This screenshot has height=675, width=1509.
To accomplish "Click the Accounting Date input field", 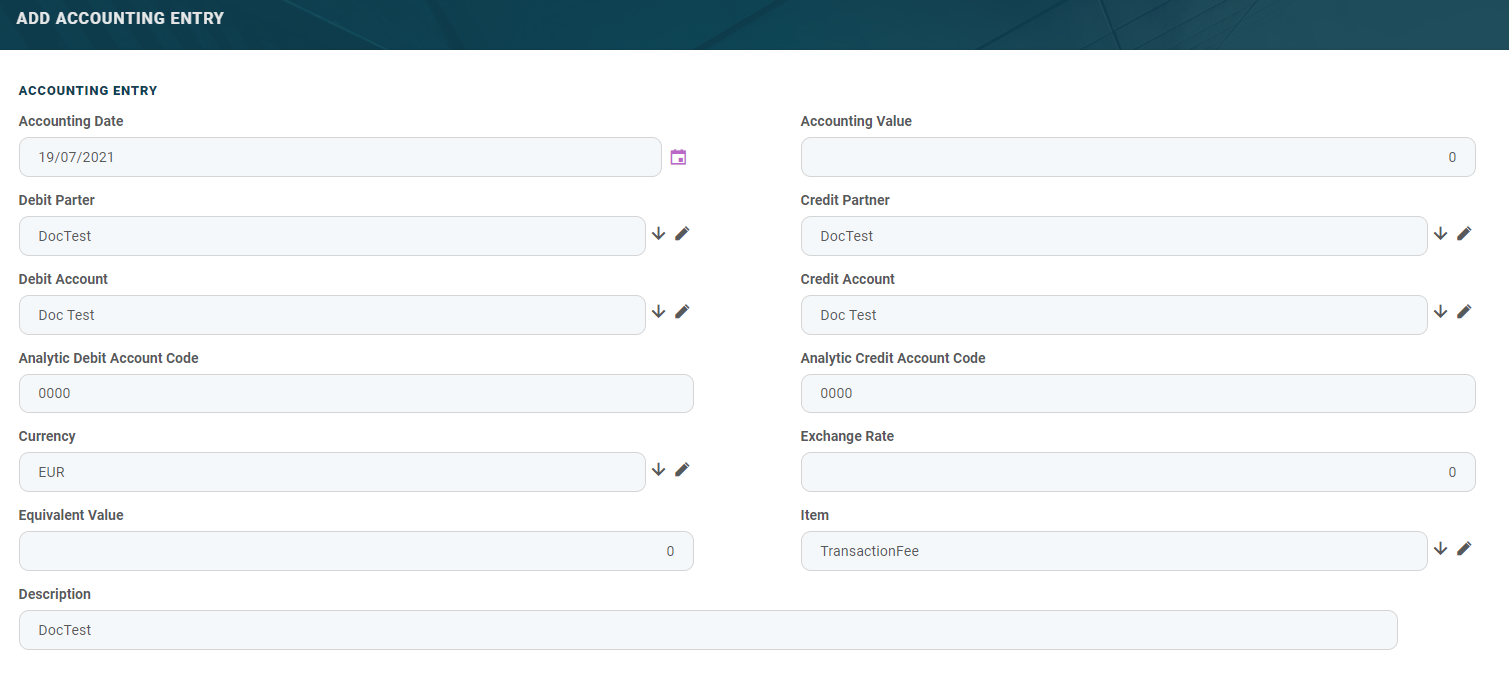I will [x=340, y=157].
